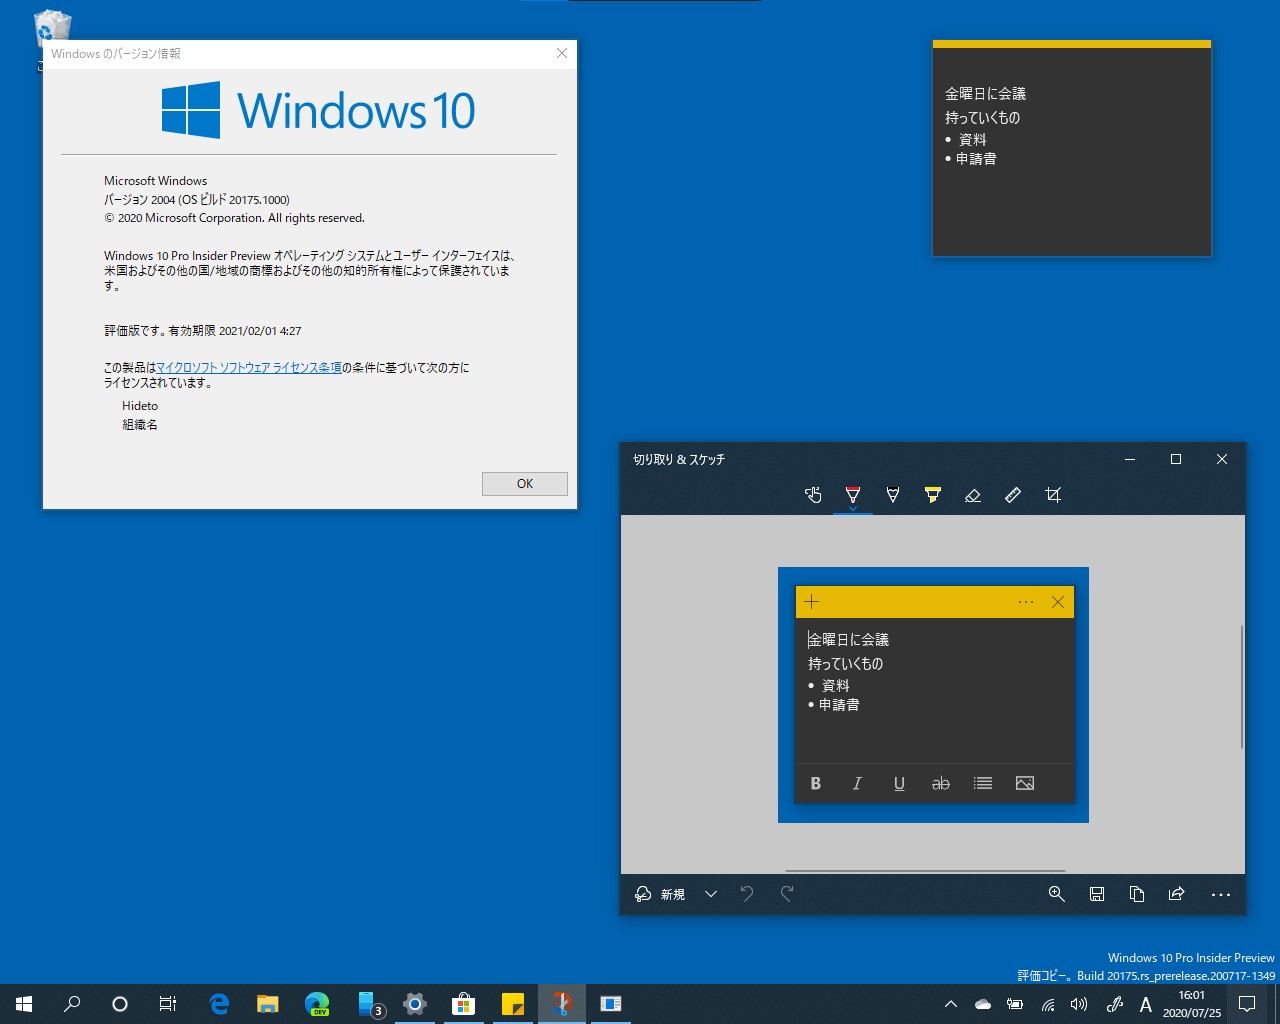This screenshot has width=1280, height=1024.
Task: Activate the ruler tool
Action: click(1013, 494)
